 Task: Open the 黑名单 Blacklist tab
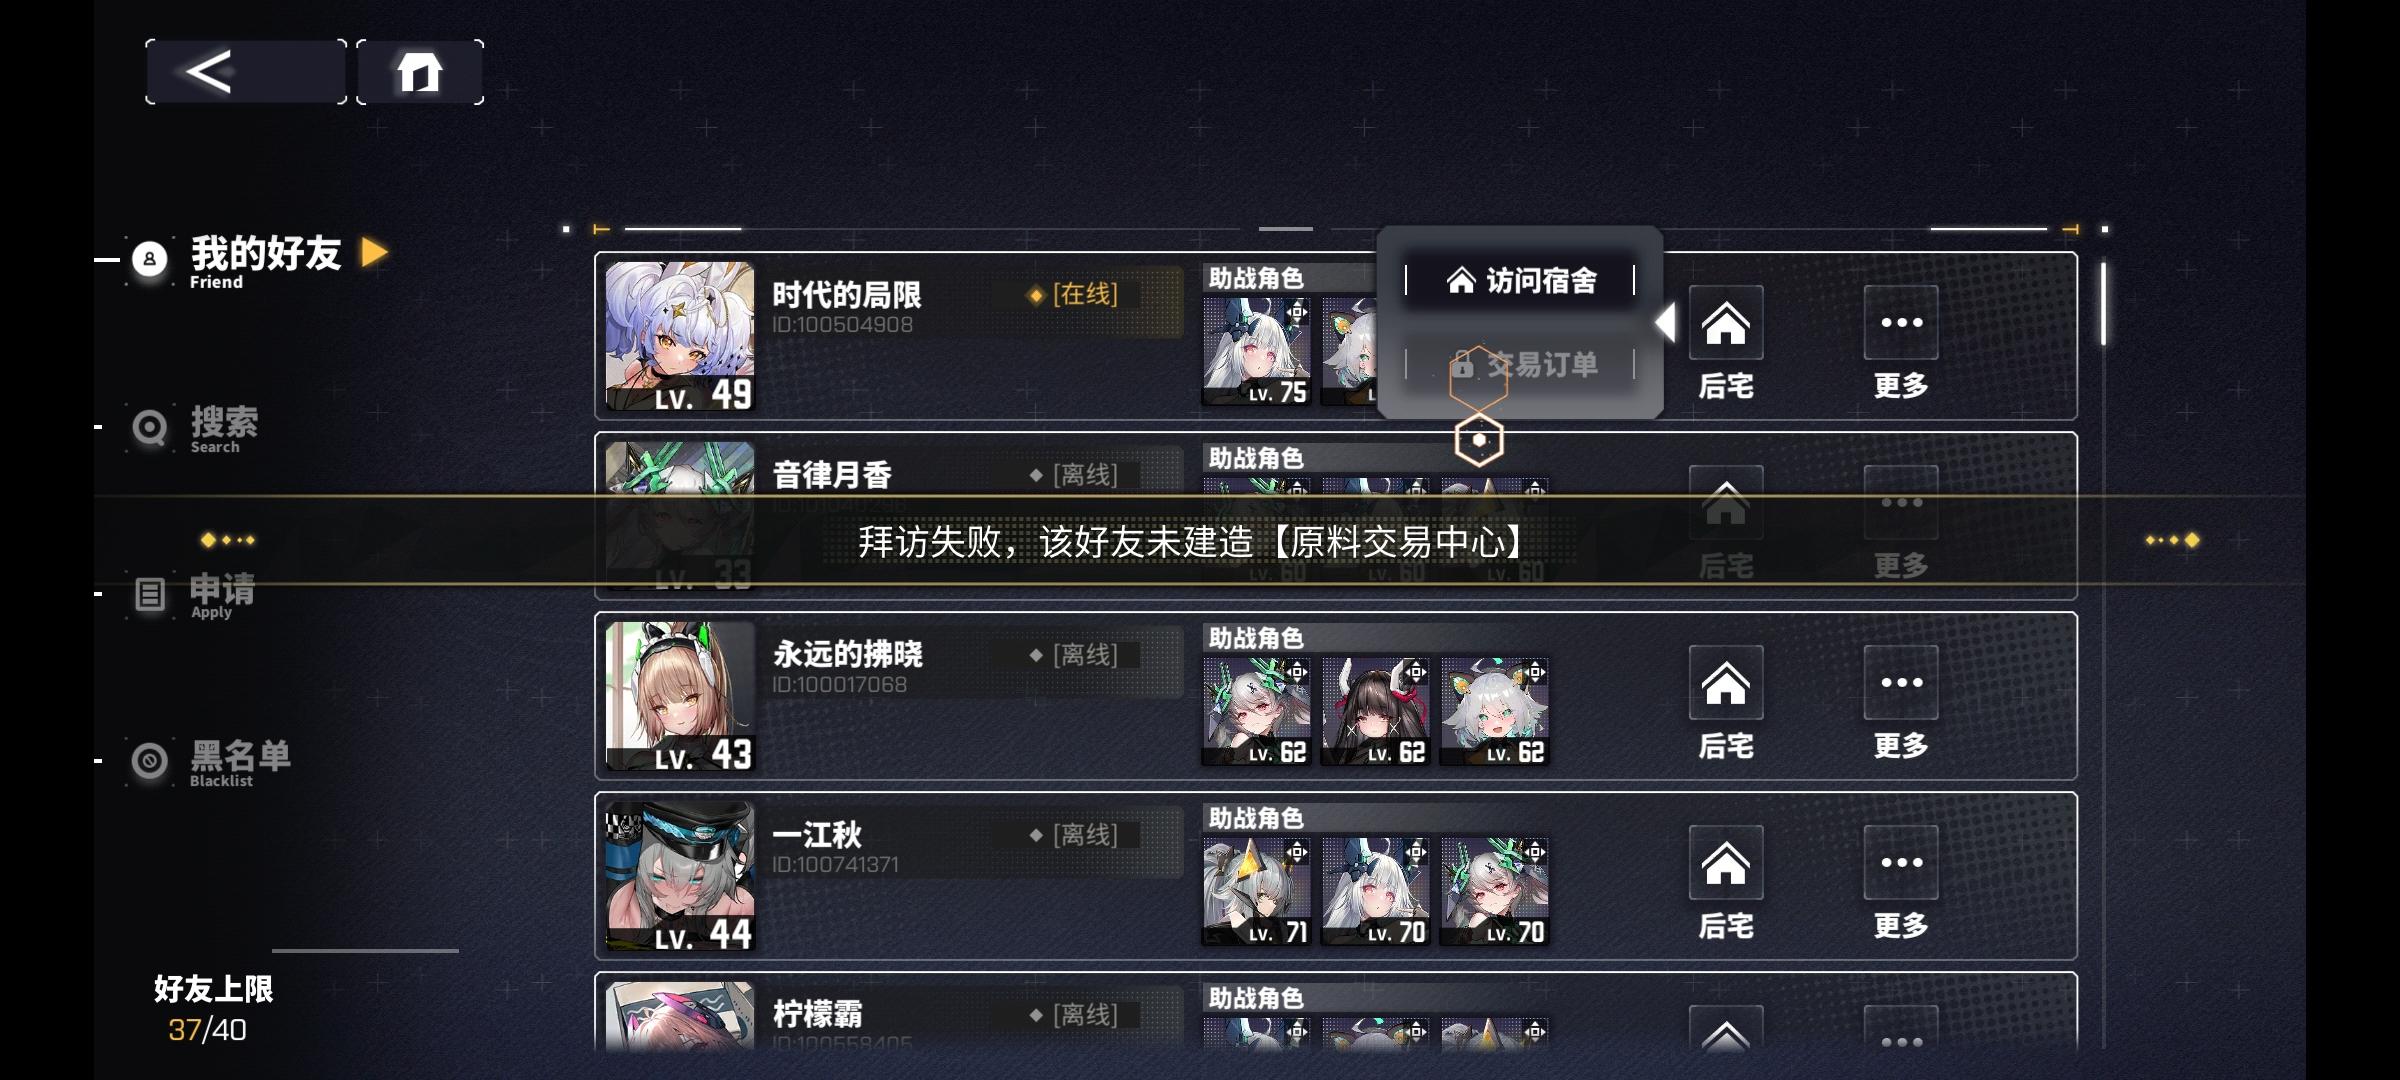click(x=212, y=763)
